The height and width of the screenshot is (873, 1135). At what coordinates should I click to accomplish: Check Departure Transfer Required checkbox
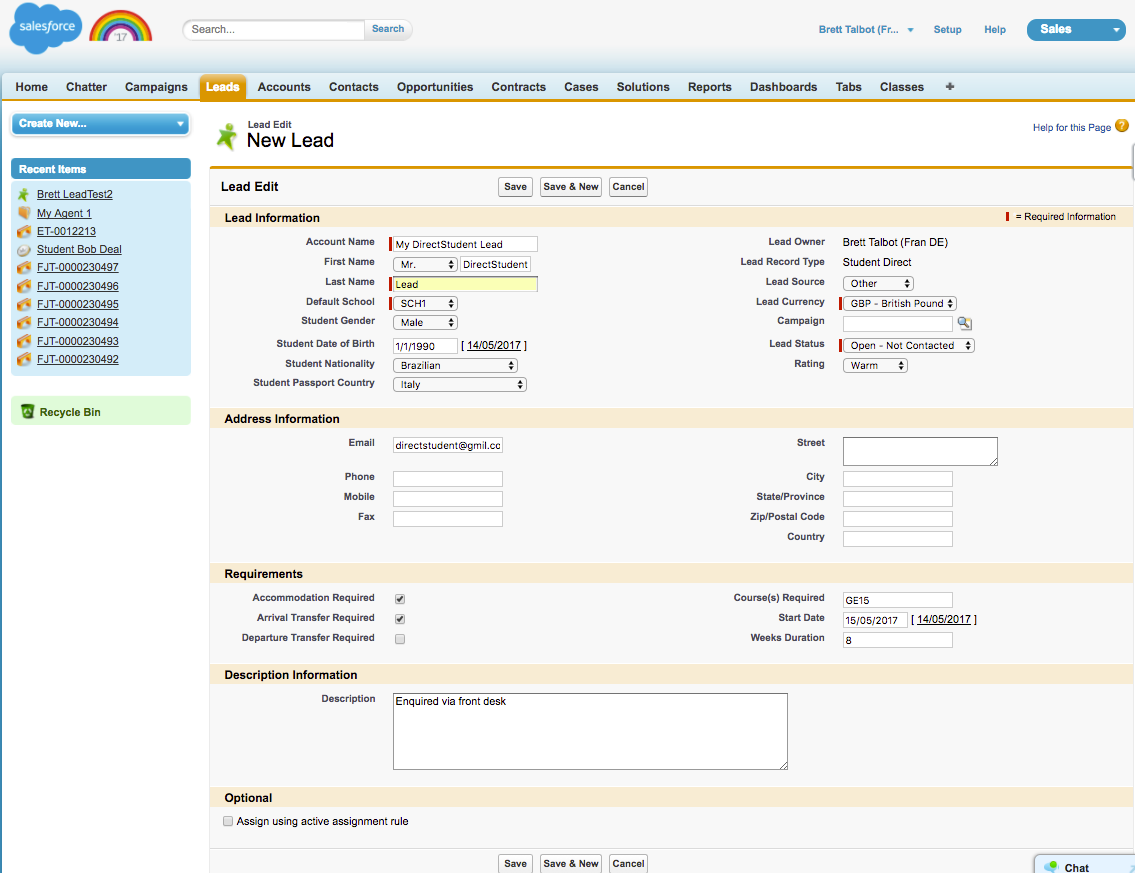click(400, 638)
